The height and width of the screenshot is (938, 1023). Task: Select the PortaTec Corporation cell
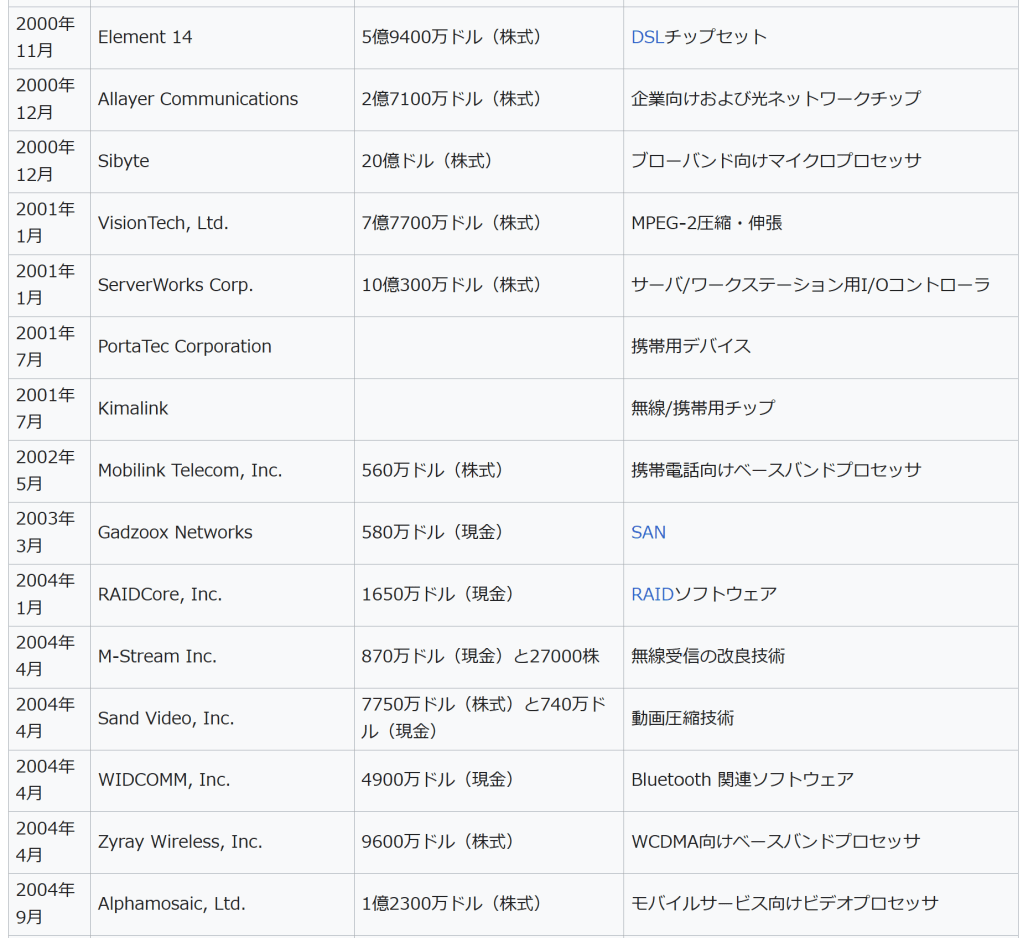(x=185, y=347)
